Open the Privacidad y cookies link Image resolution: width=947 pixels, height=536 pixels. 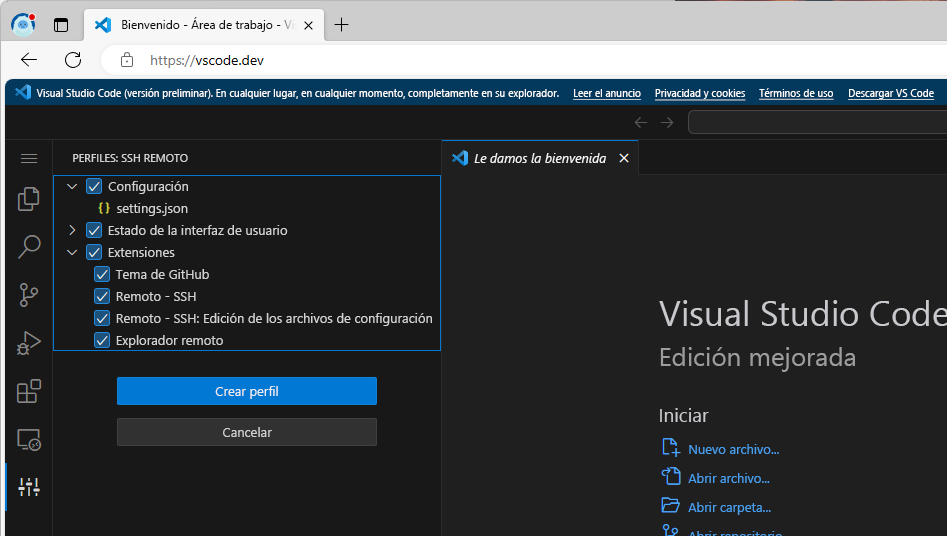(x=700, y=93)
